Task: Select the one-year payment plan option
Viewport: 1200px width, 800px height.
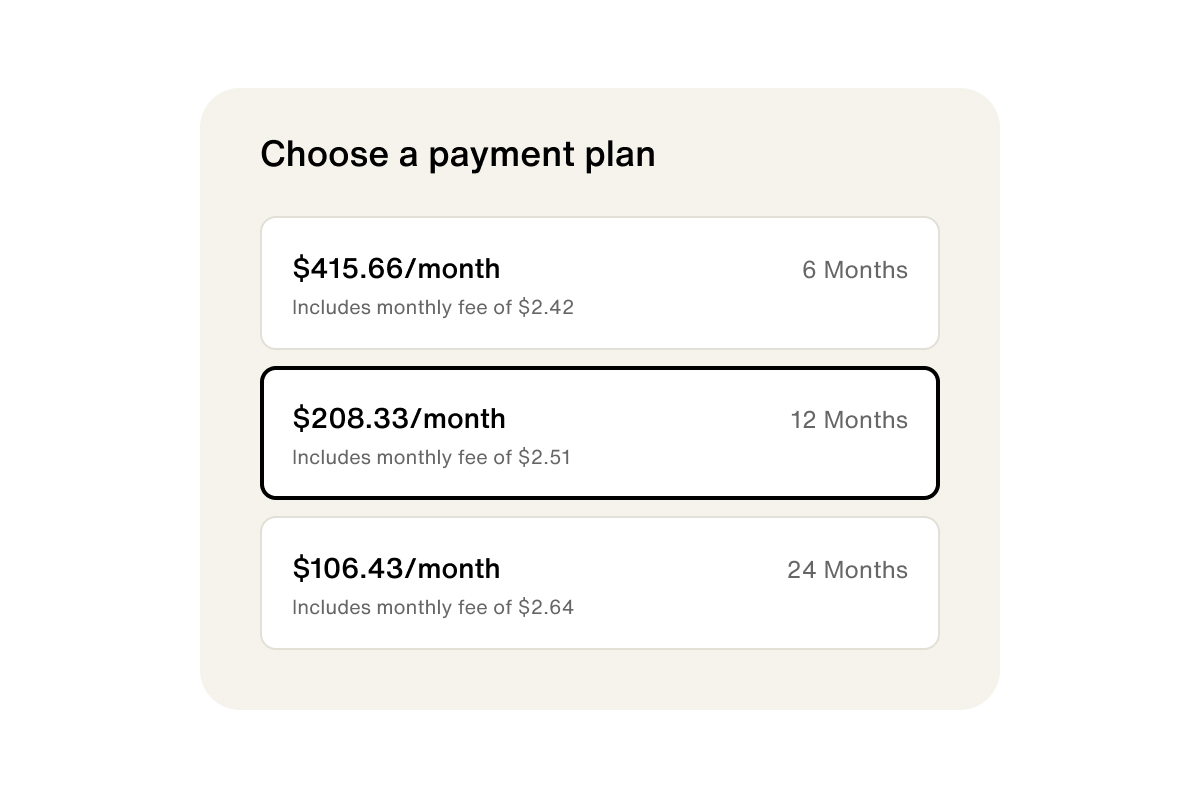Action: point(600,433)
